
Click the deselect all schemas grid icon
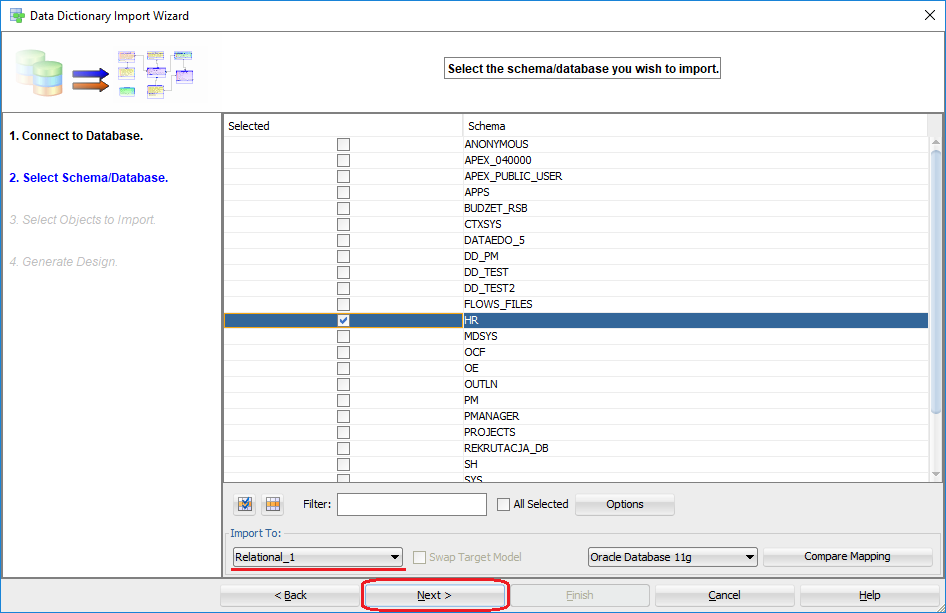tap(273, 504)
